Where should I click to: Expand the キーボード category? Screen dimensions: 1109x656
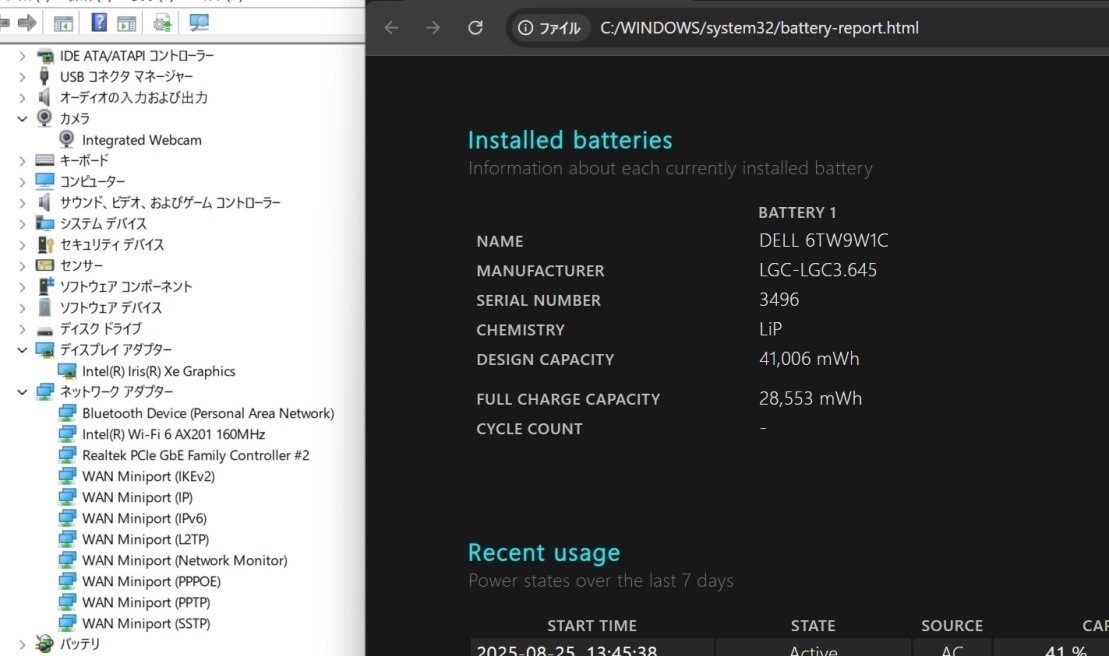coord(22,160)
